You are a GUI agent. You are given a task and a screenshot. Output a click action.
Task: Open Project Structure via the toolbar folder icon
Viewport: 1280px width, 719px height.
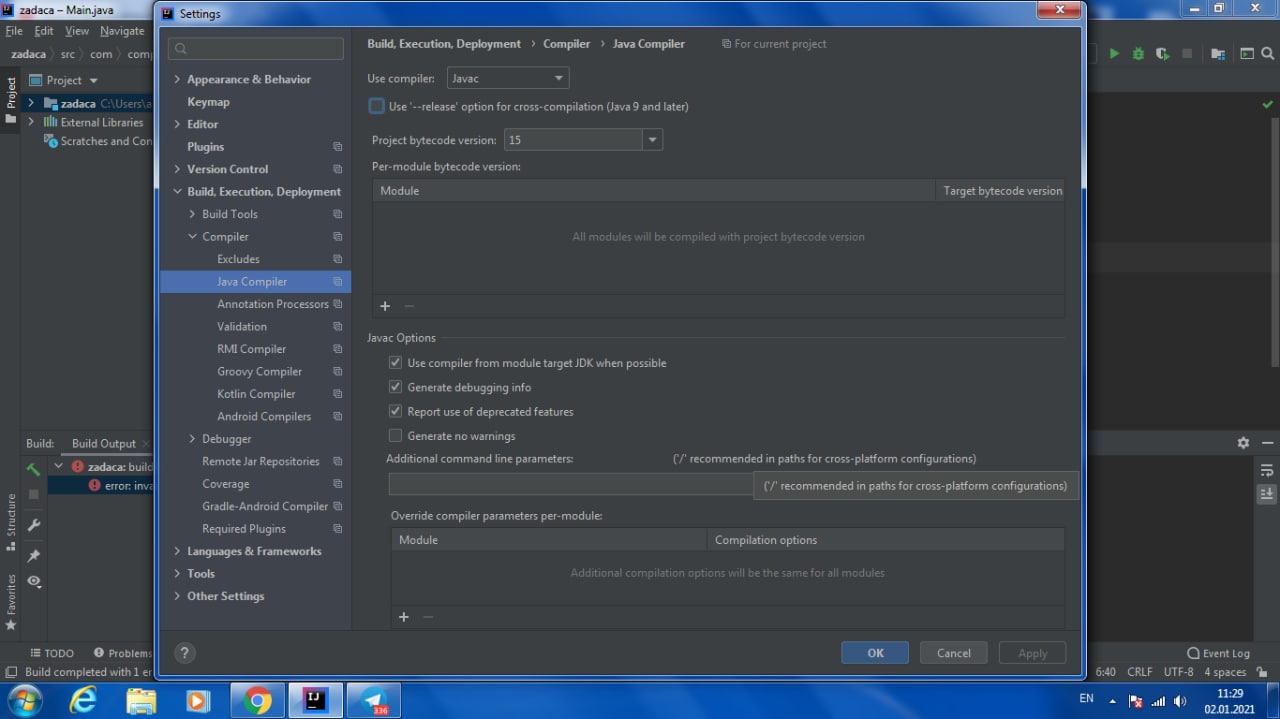tap(1218, 54)
